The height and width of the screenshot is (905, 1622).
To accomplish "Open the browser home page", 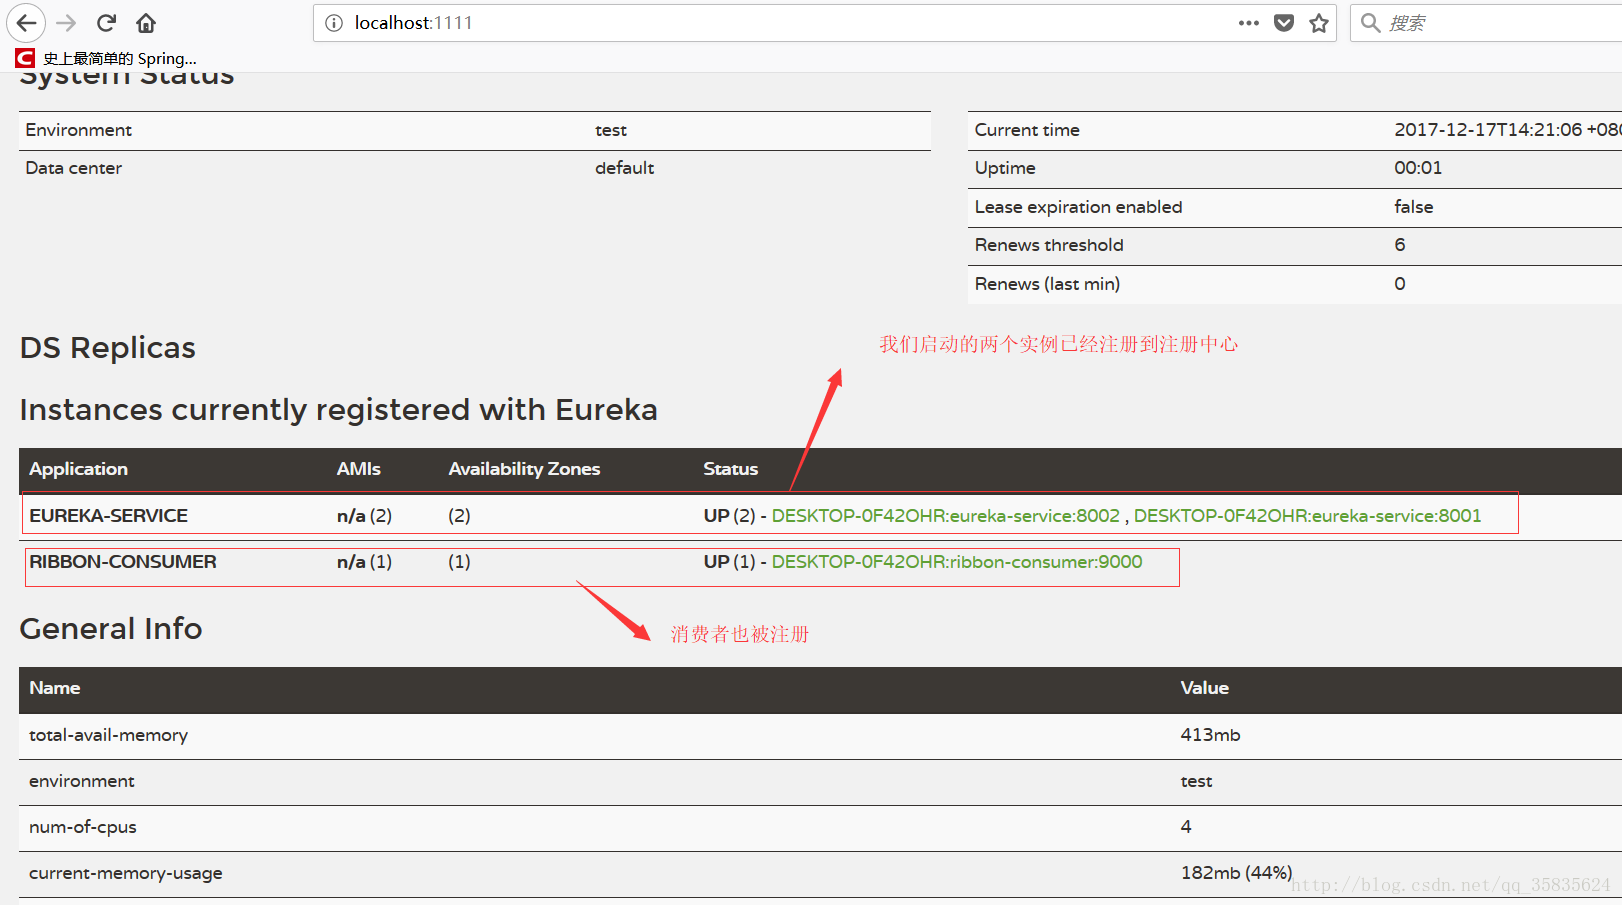I will pos(146,23).
